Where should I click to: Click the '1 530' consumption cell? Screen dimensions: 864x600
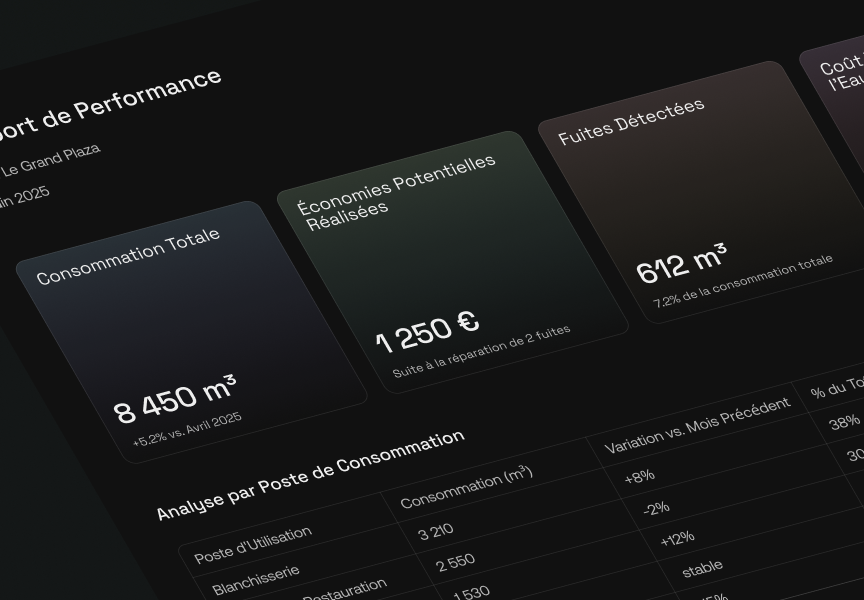(x=471, y=593)
